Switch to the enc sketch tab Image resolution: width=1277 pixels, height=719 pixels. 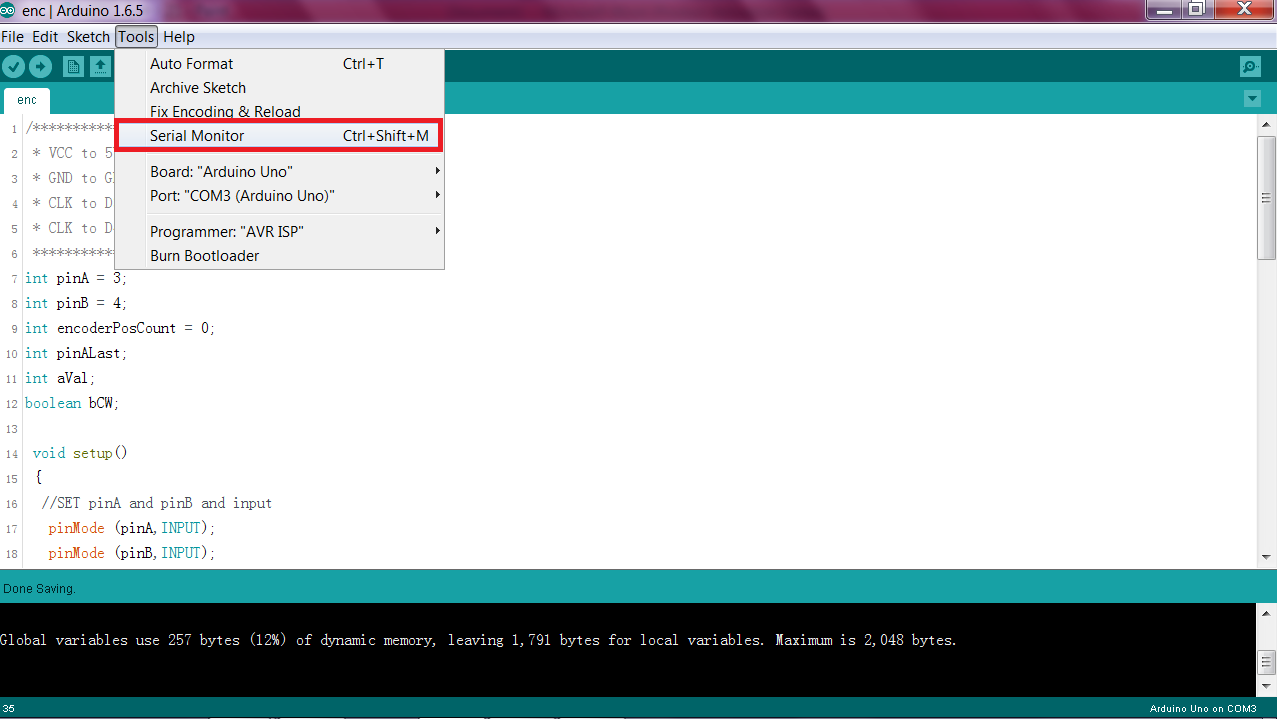coord(26,99)
